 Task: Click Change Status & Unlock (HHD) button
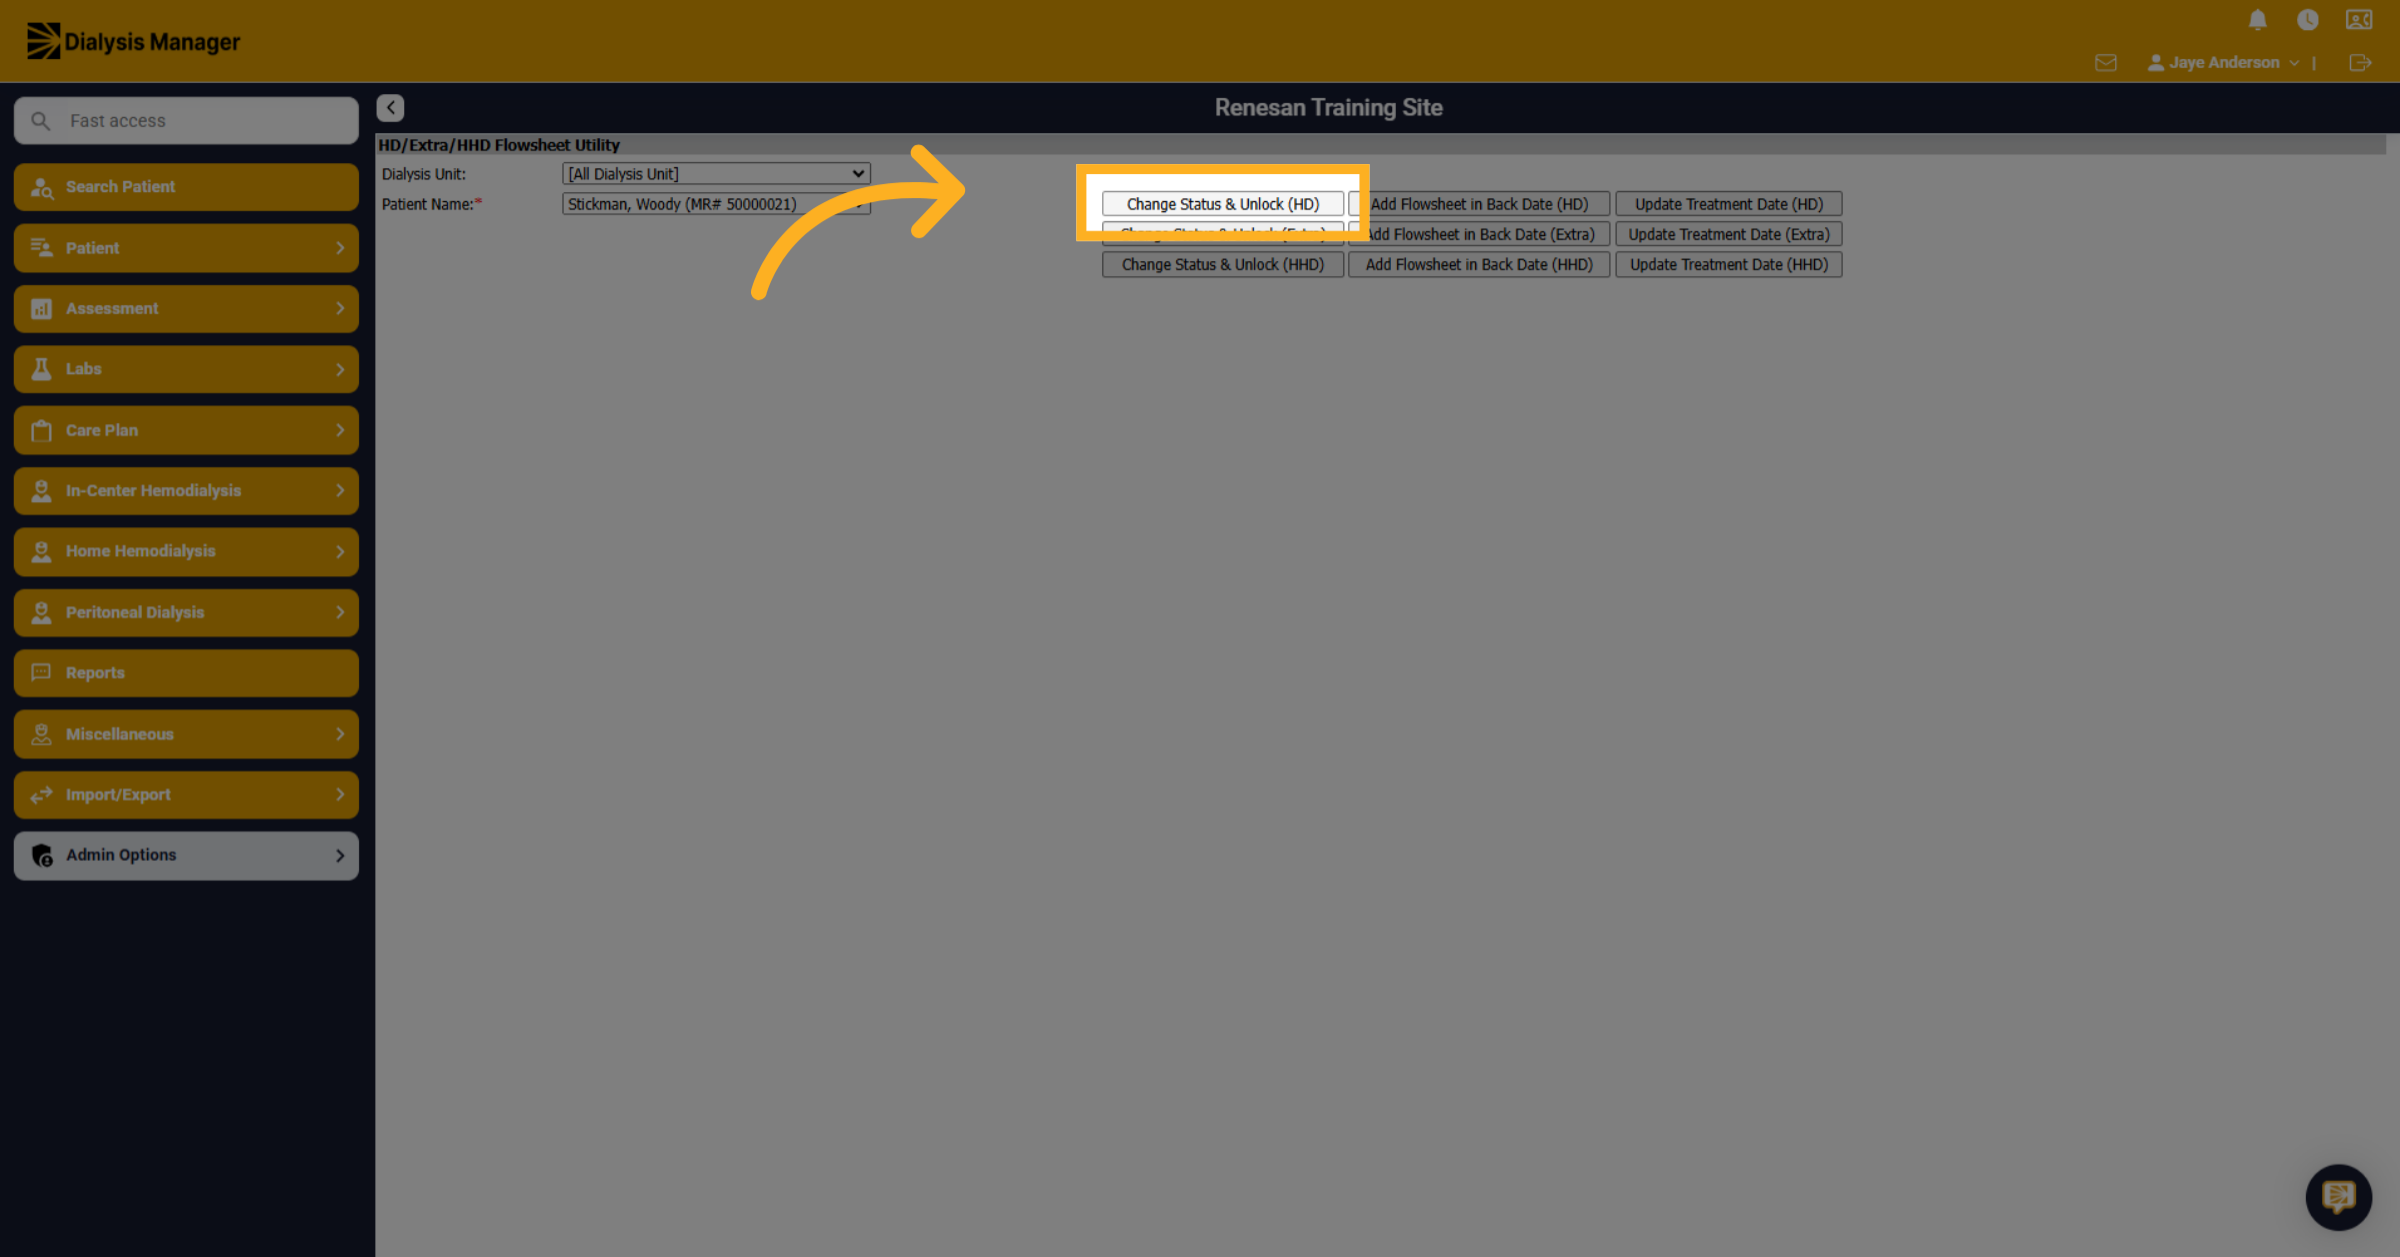click(1223, 265)
